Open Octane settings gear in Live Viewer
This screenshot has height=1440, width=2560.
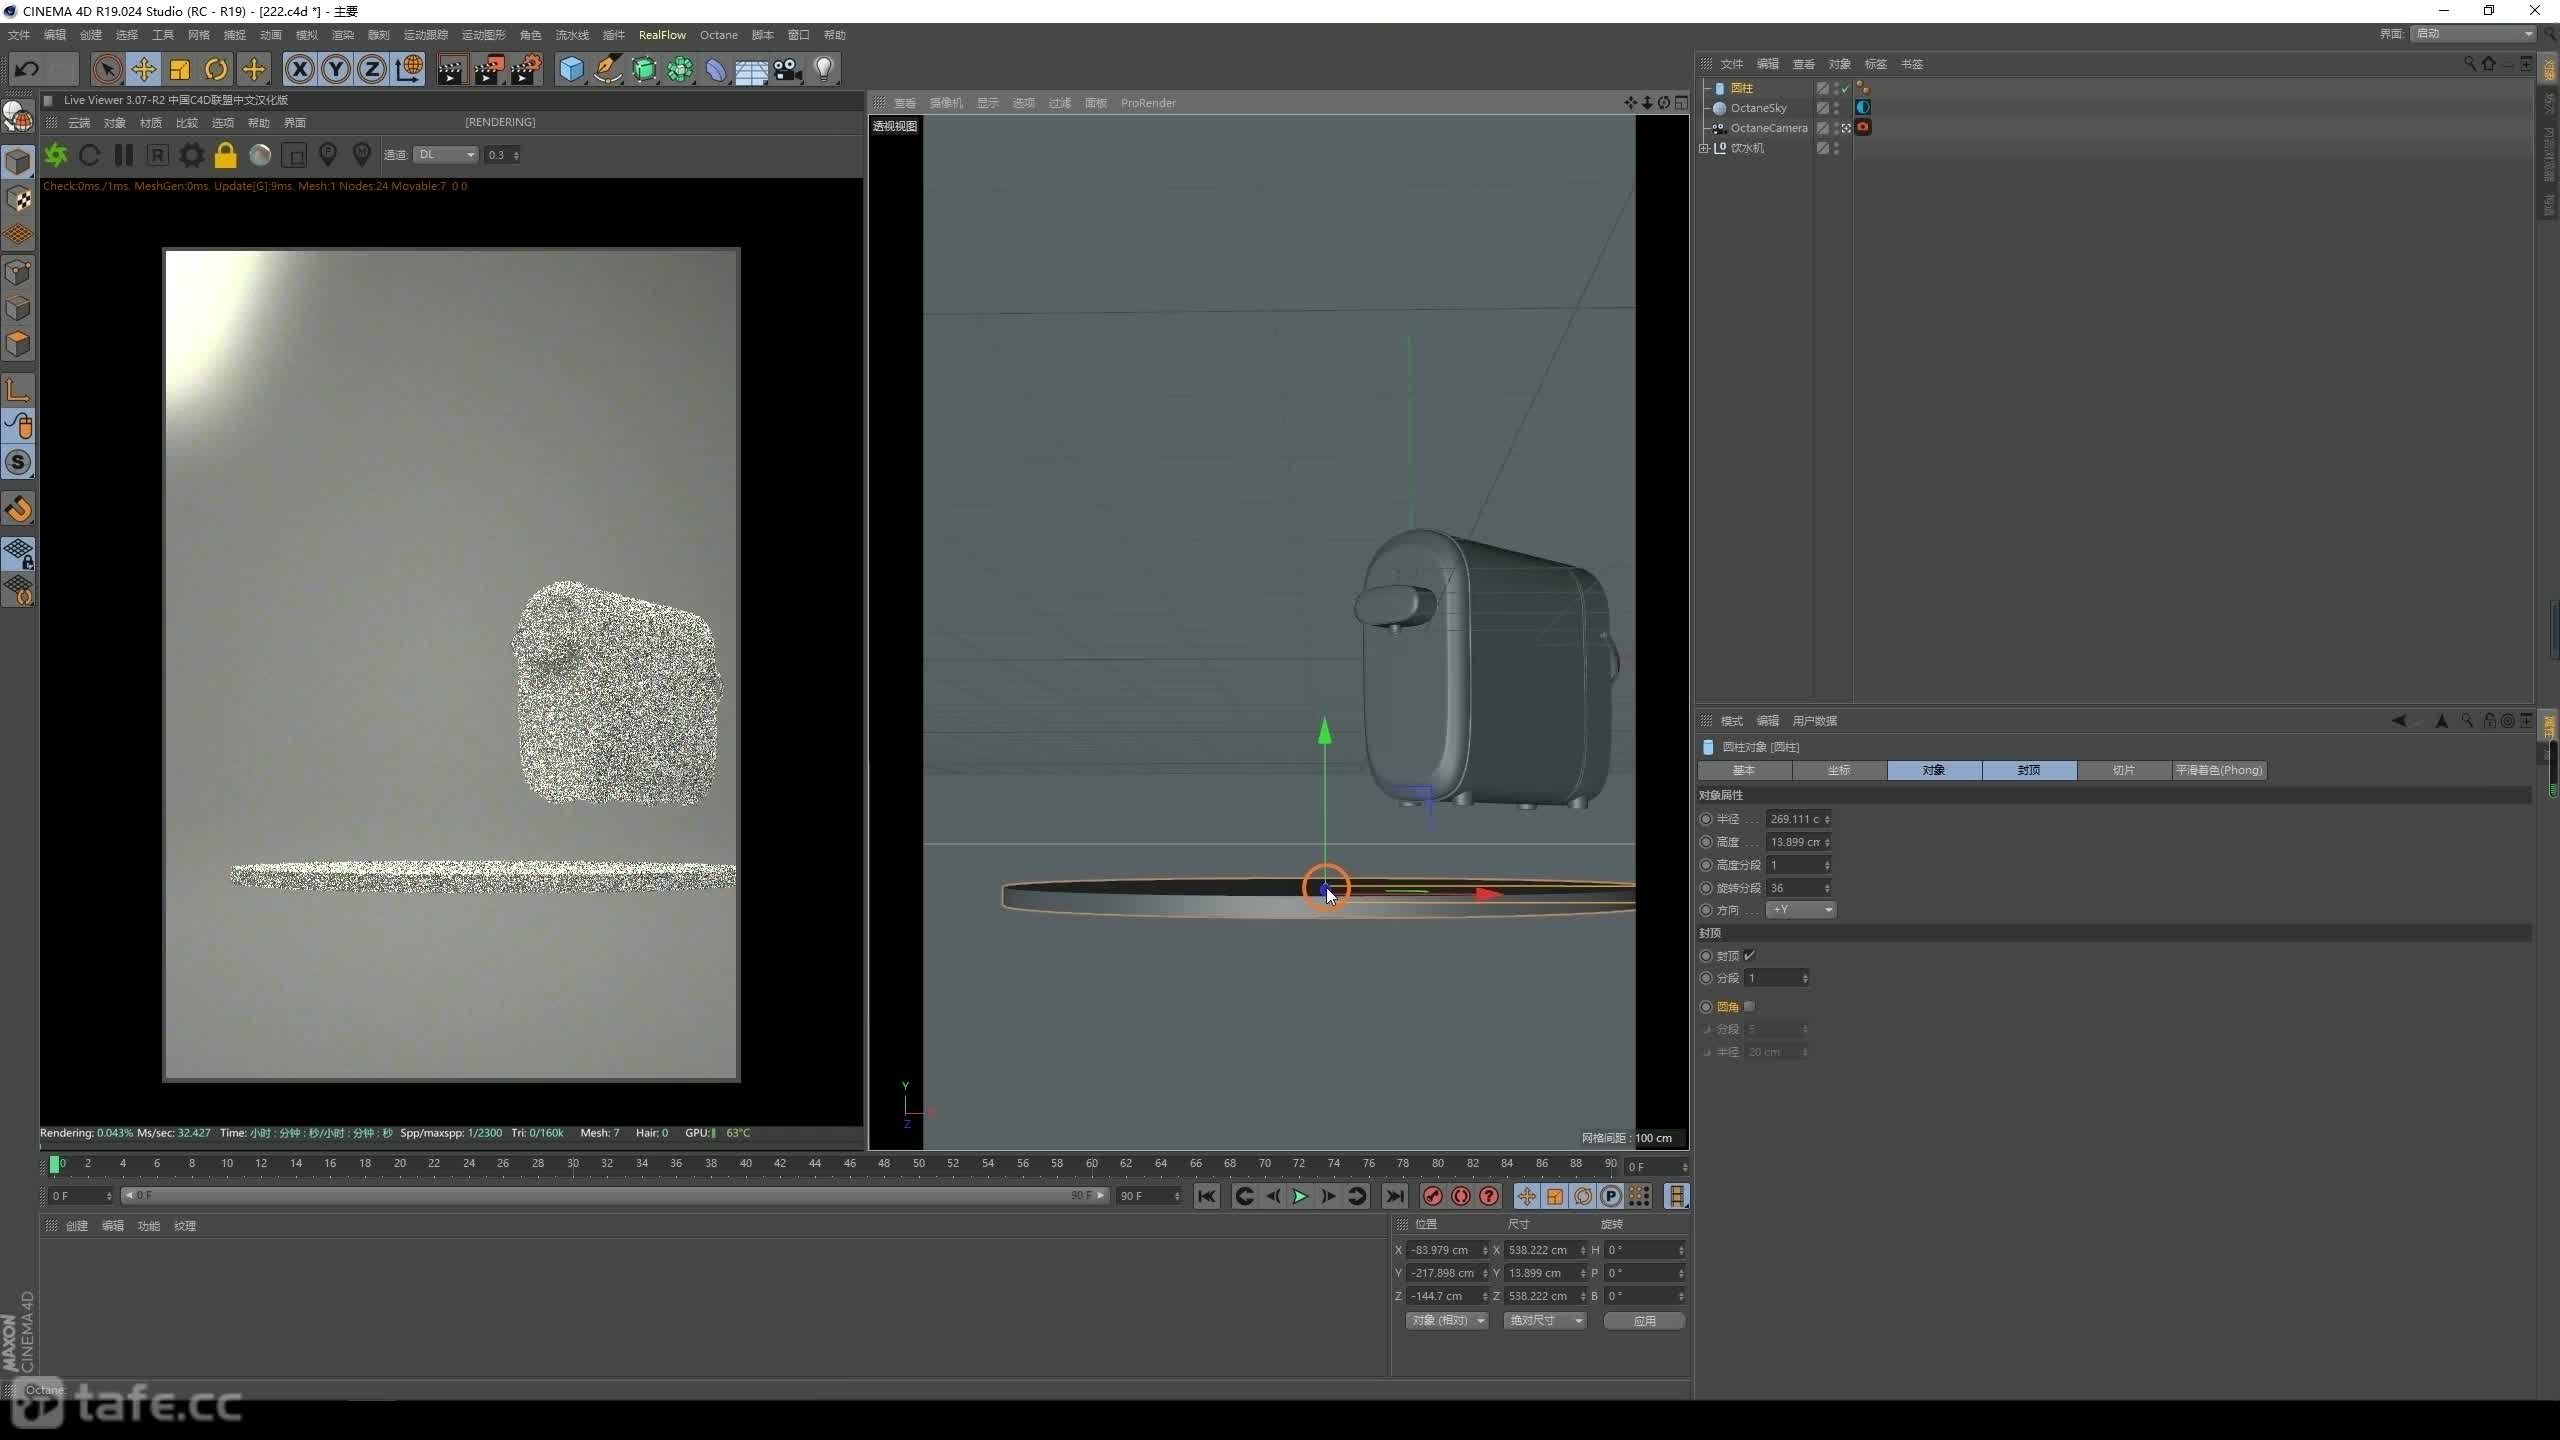click(191, 155)
